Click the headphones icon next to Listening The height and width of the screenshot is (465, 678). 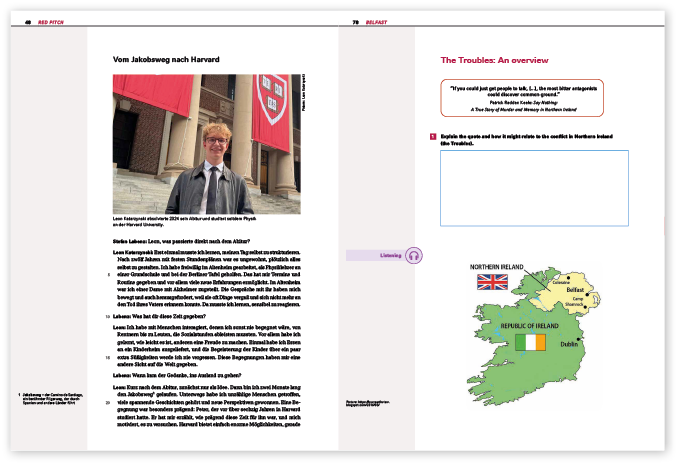tap(415, 255)
